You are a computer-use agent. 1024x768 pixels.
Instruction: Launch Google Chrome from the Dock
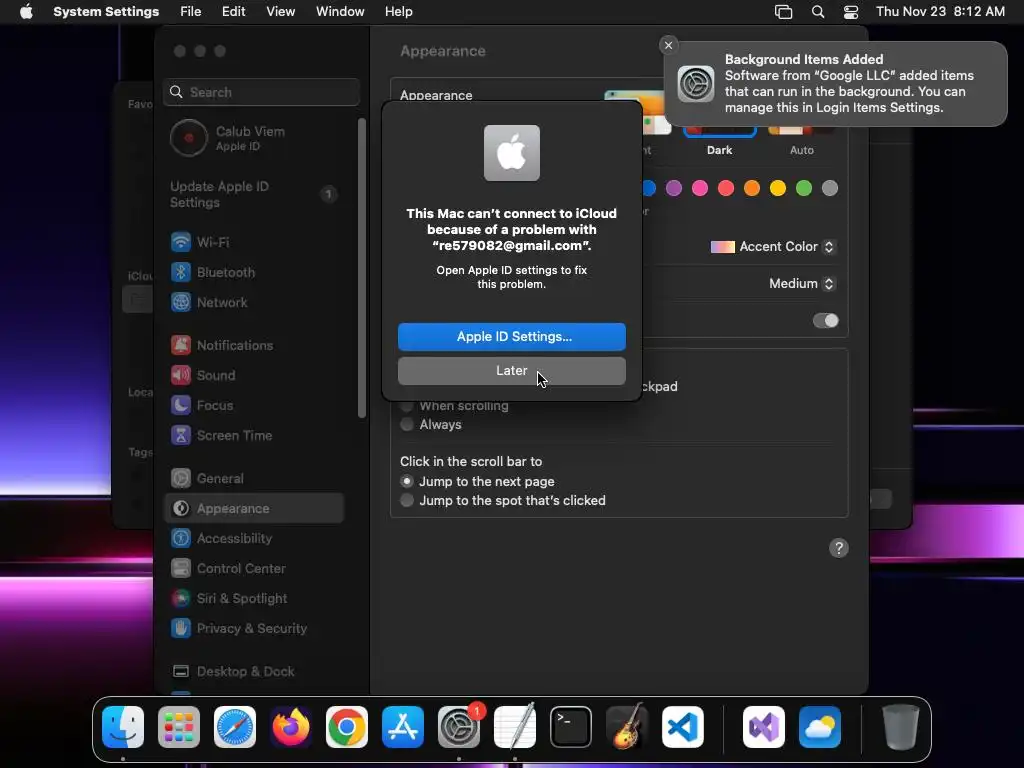point(347,727)
